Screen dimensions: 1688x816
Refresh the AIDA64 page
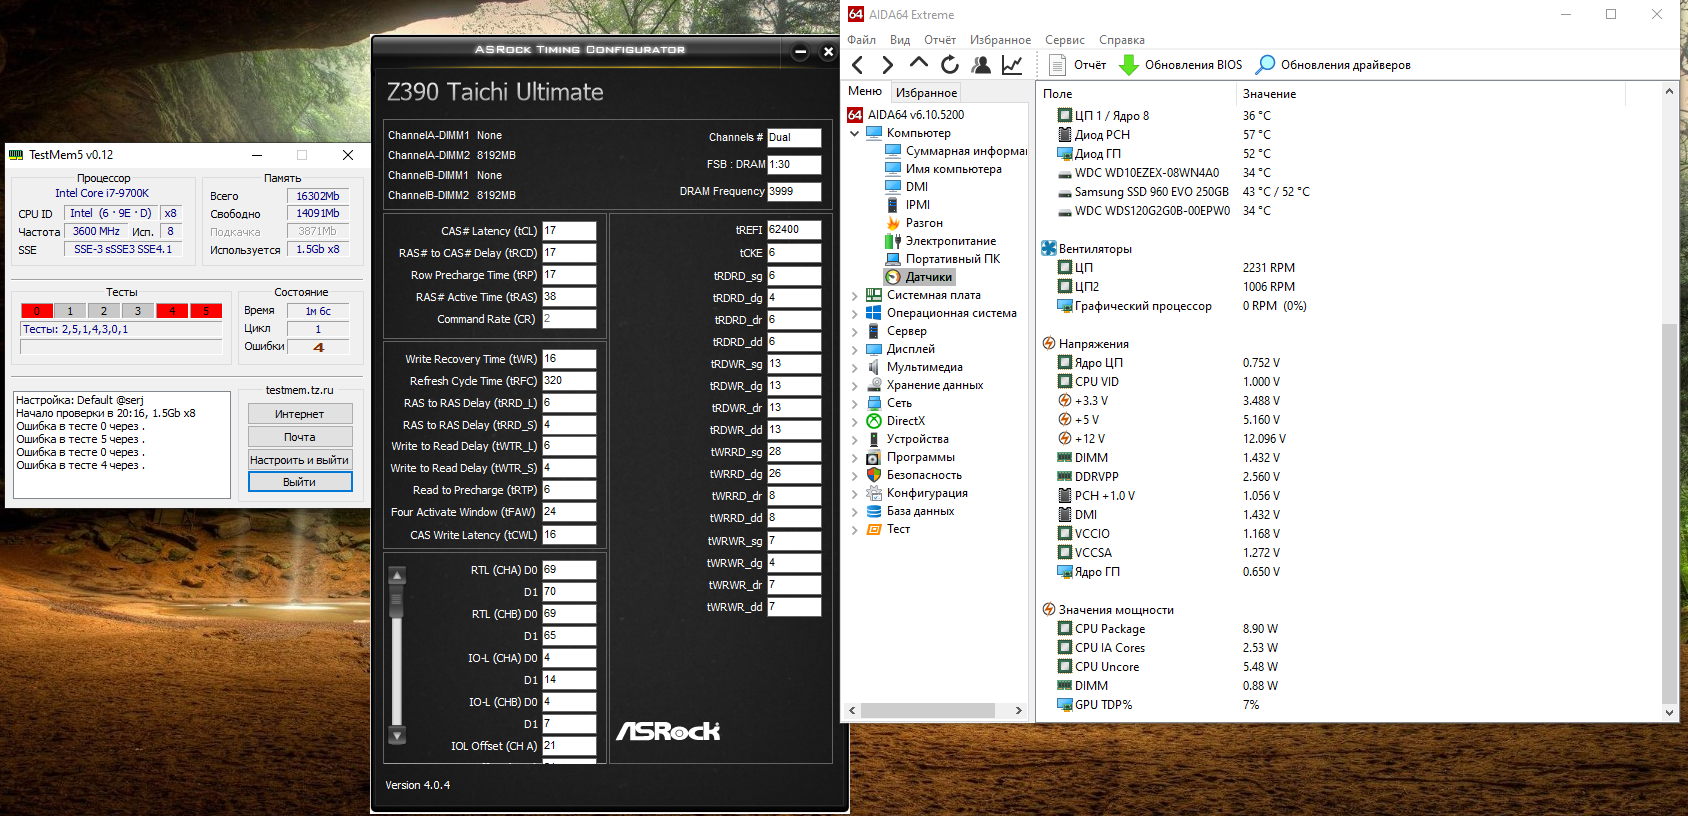tap(950, 65)
